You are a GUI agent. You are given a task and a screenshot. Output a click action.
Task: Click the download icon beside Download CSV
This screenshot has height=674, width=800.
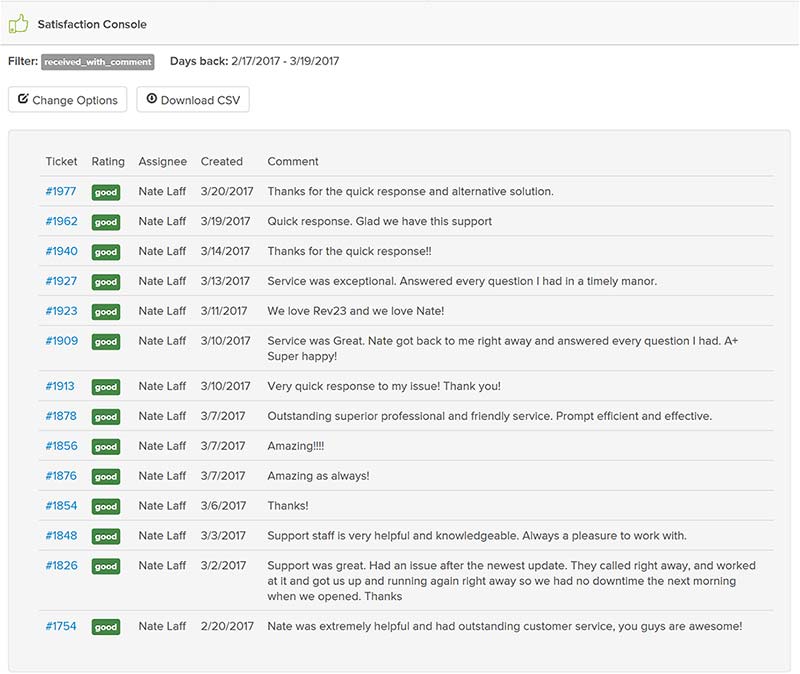click(x=152, y=98)
